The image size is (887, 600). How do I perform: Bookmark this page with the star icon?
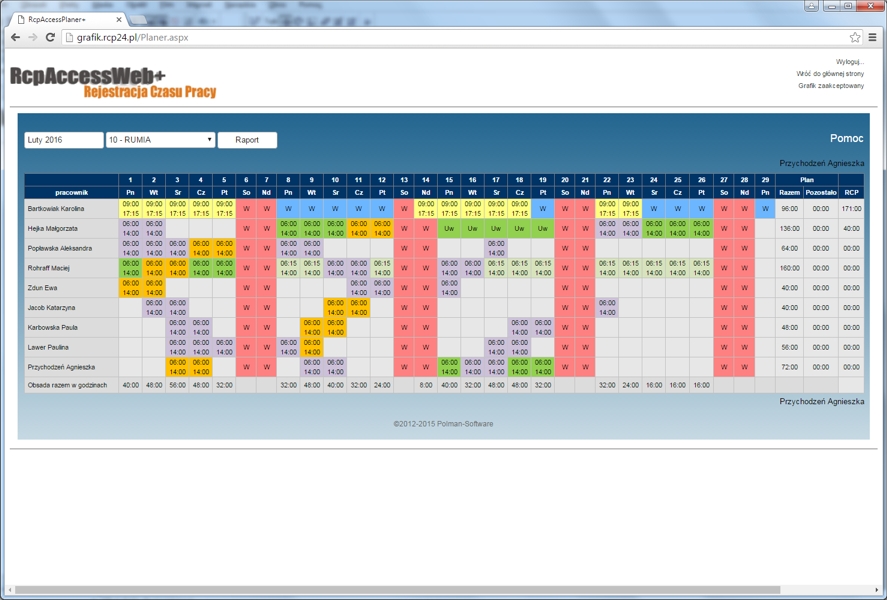click(x=854, y=37)
